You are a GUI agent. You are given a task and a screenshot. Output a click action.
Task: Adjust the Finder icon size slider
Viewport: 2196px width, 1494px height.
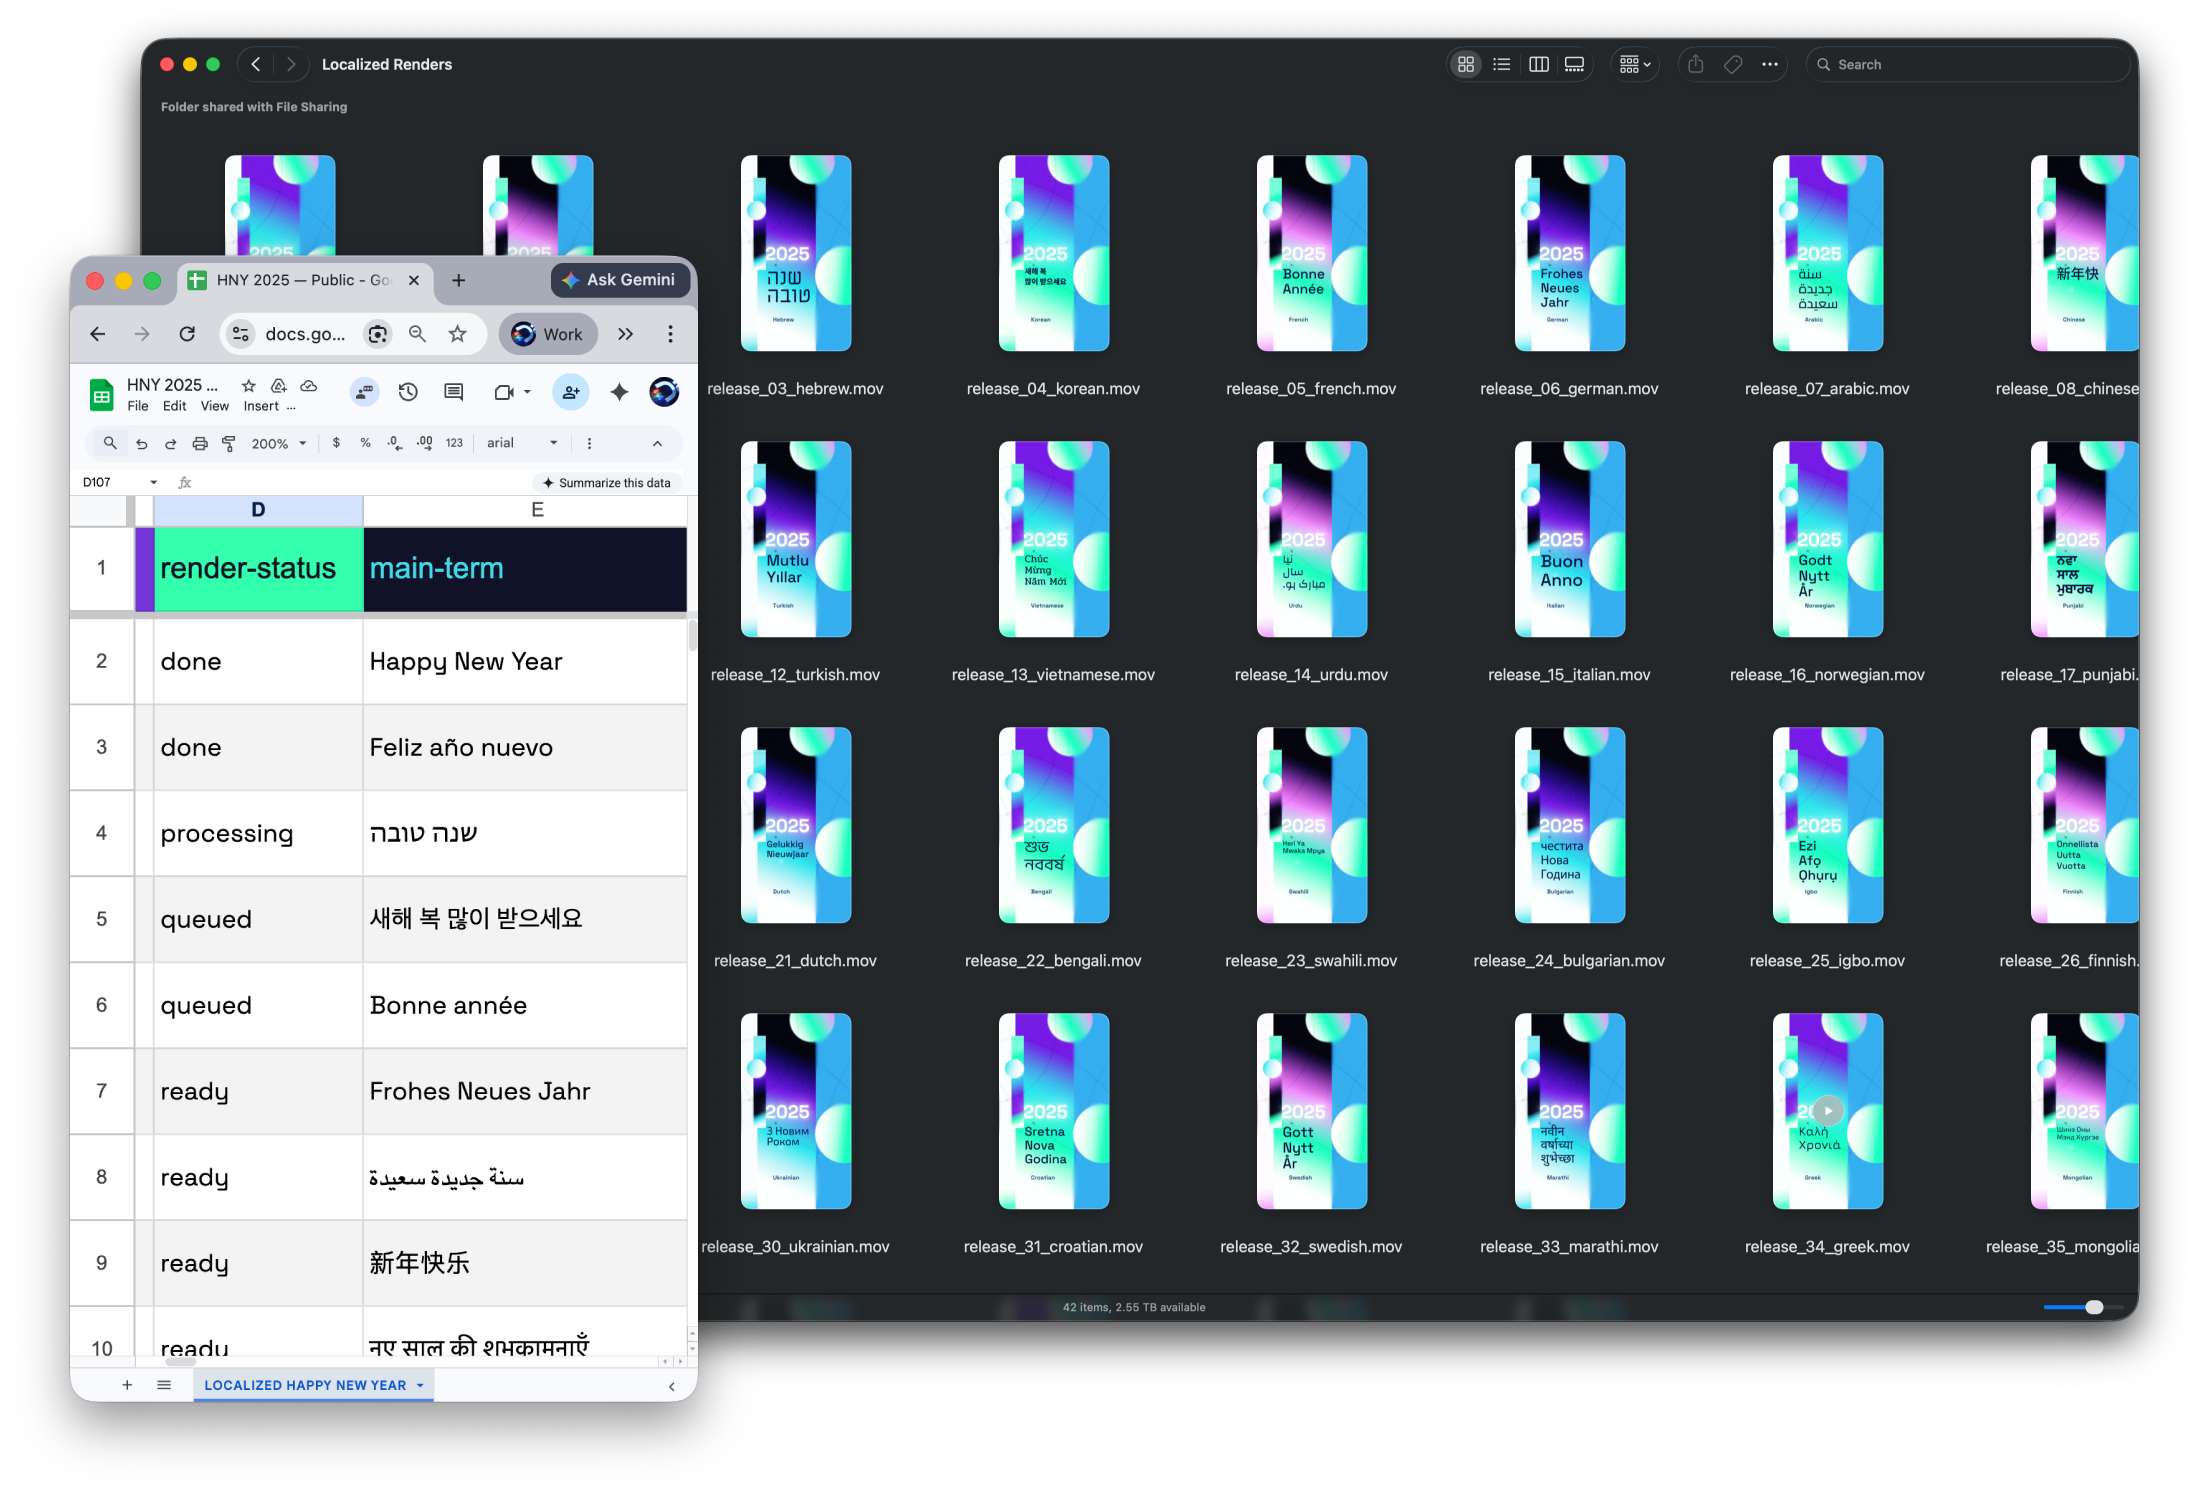coord(2093,1307)
